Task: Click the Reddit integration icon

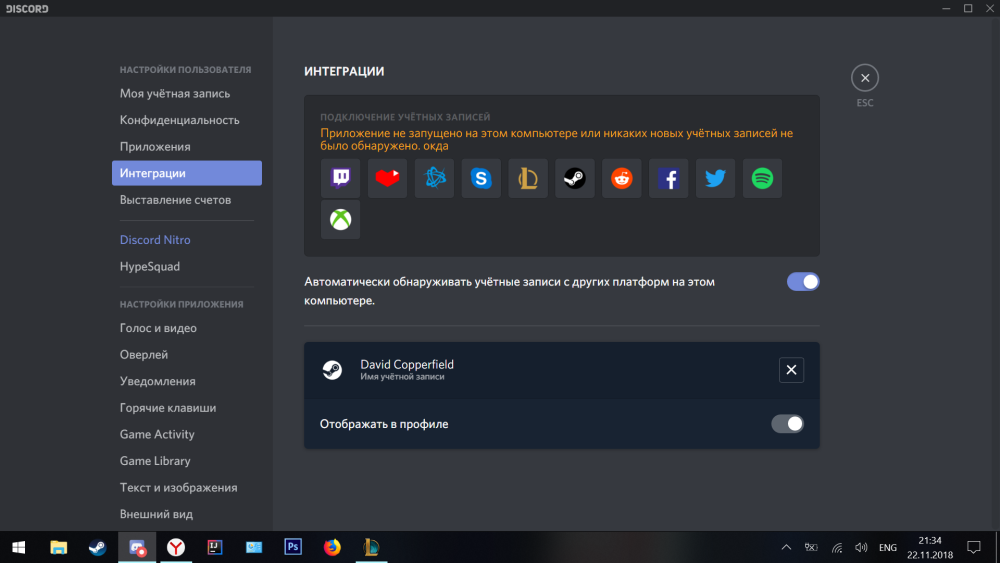Action: 622,179
